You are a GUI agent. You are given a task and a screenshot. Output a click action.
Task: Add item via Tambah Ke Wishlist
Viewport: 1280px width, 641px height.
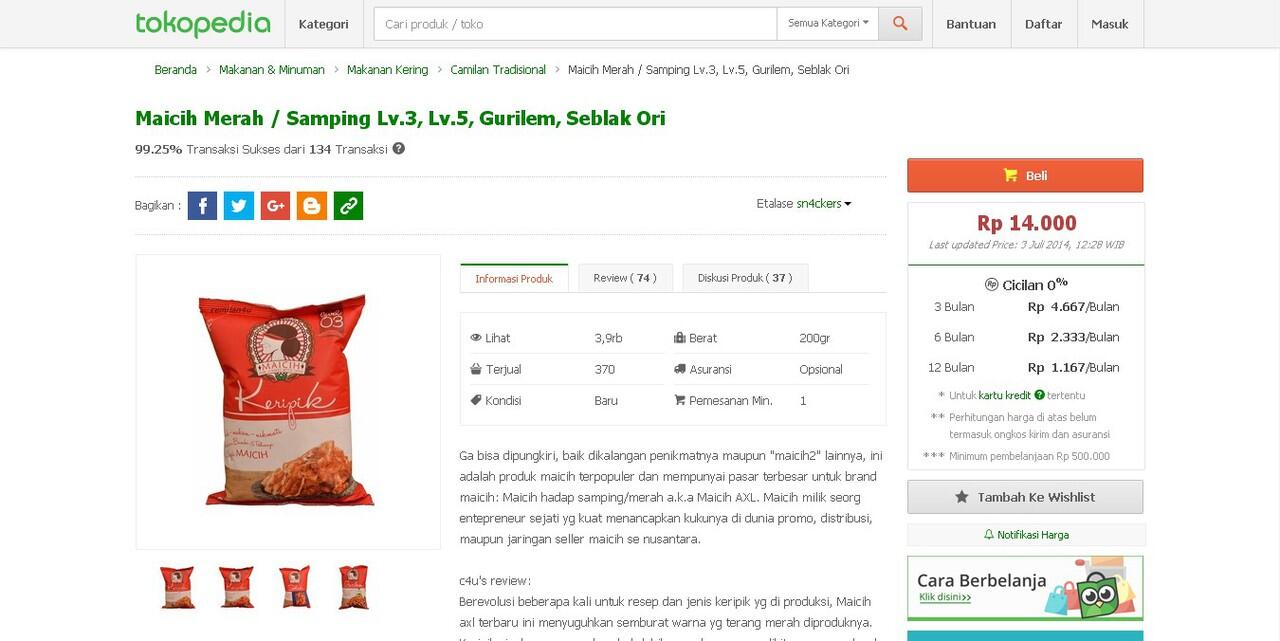pyautogui.click(x=1025, y=497)
